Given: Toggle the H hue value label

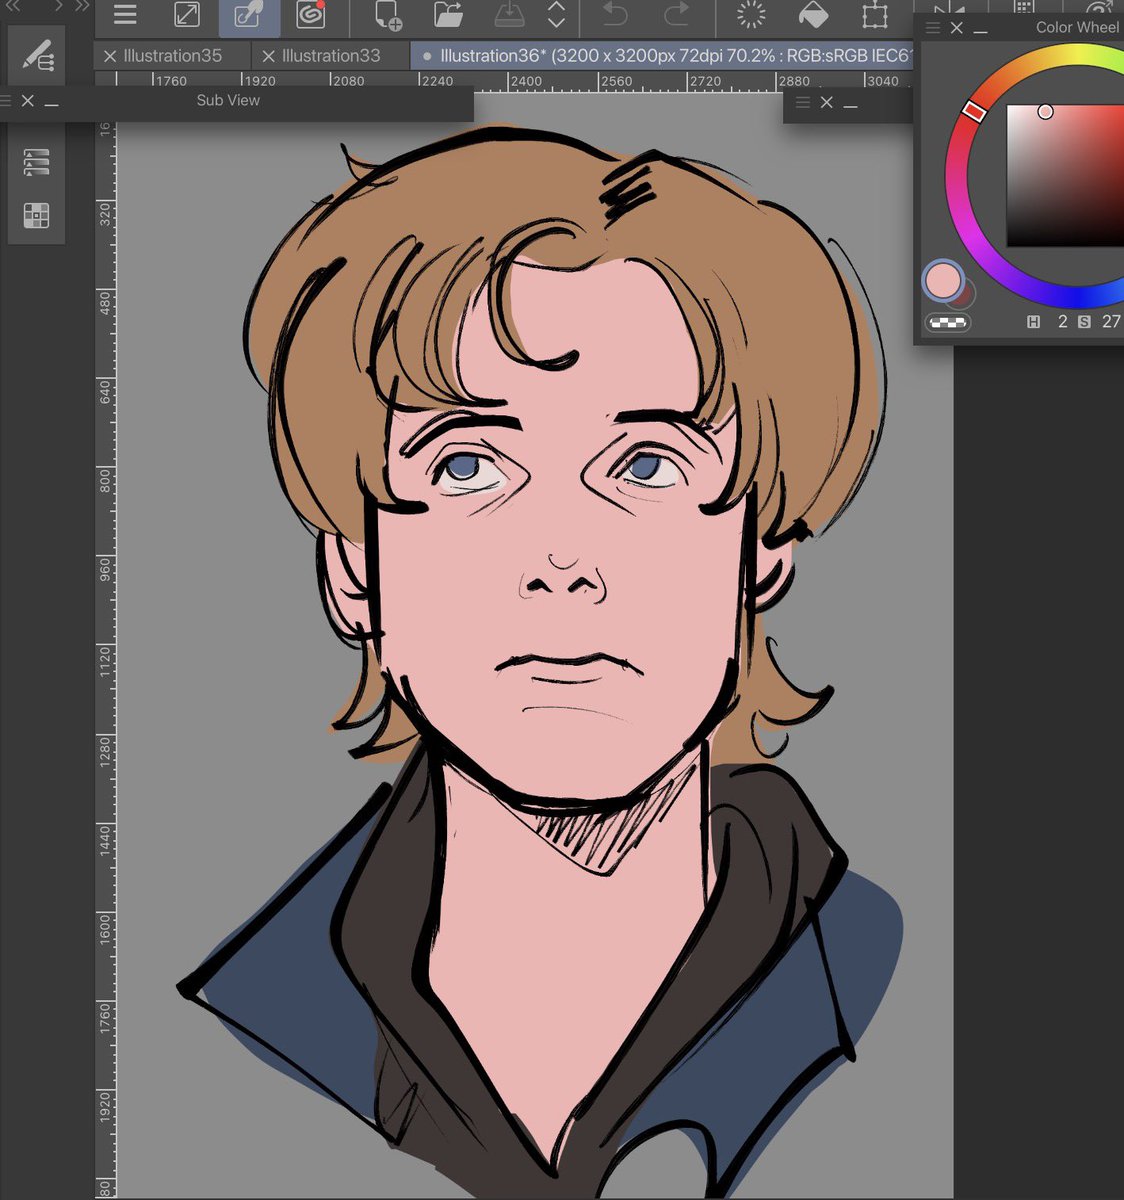Looking at the screenshot, I should (1034, 322).
